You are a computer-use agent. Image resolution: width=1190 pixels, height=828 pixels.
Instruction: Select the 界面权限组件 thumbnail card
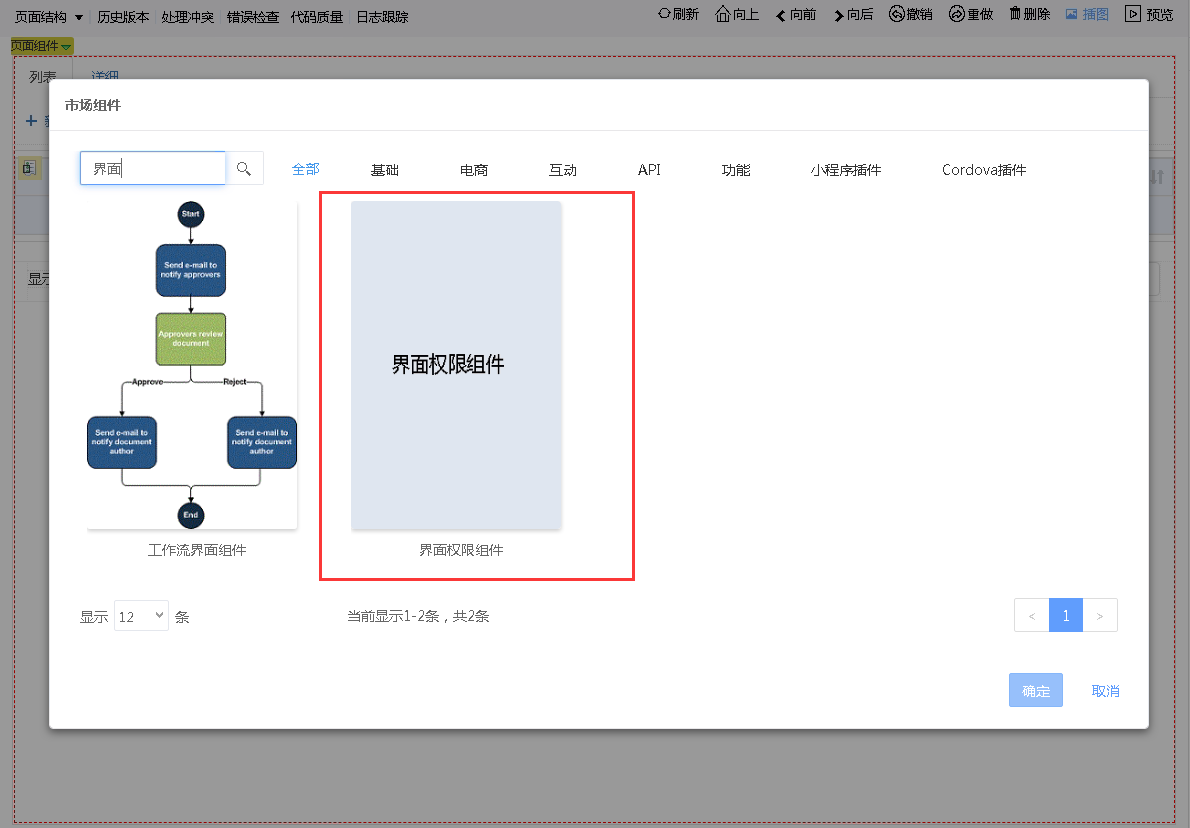456,365
